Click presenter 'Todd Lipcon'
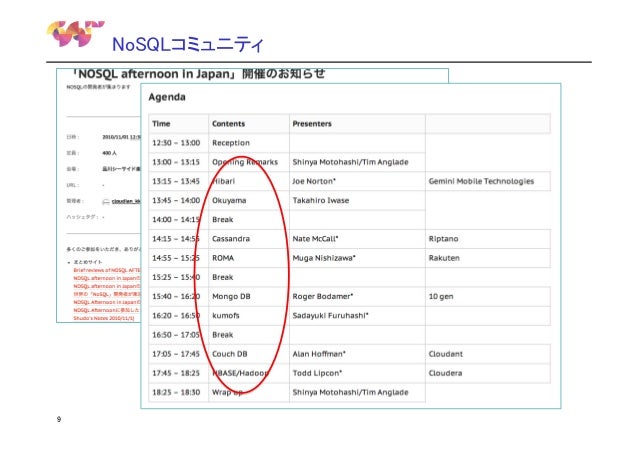638x451 pixels. [317, 373]
